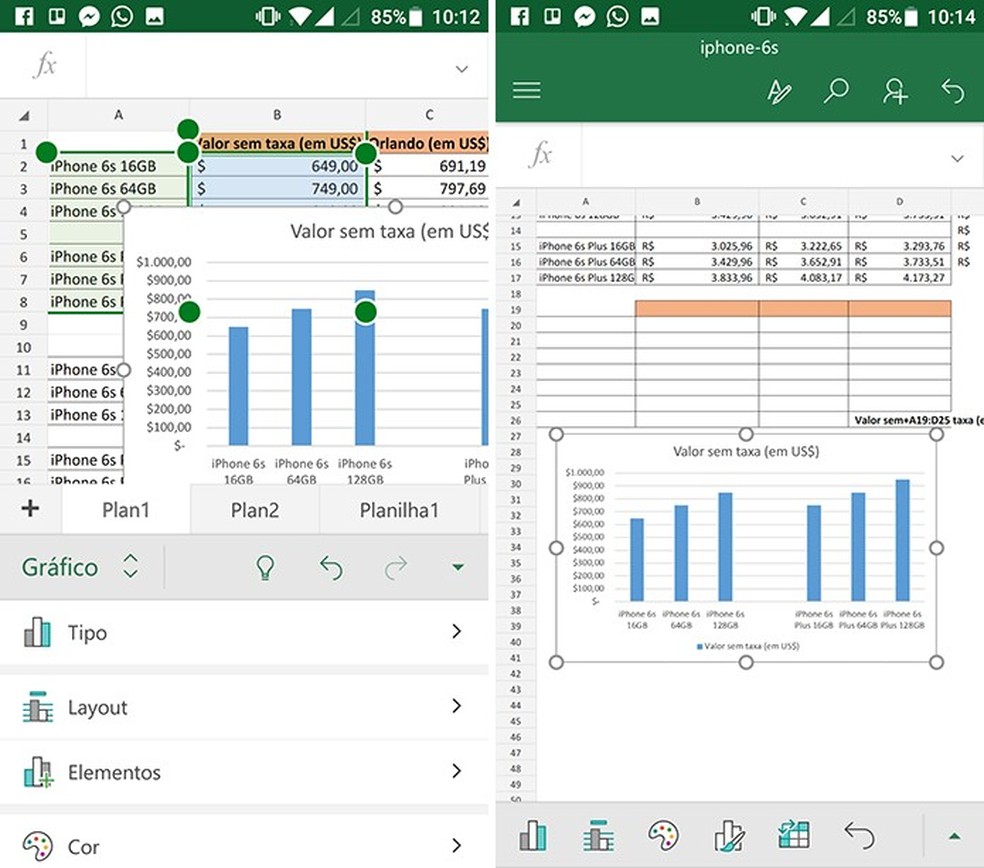Image resolution: width=984 pixels, height=868 pixels.
Task: Tap the Share person-plus icon in top bar
Action: (x=895, y=90)
